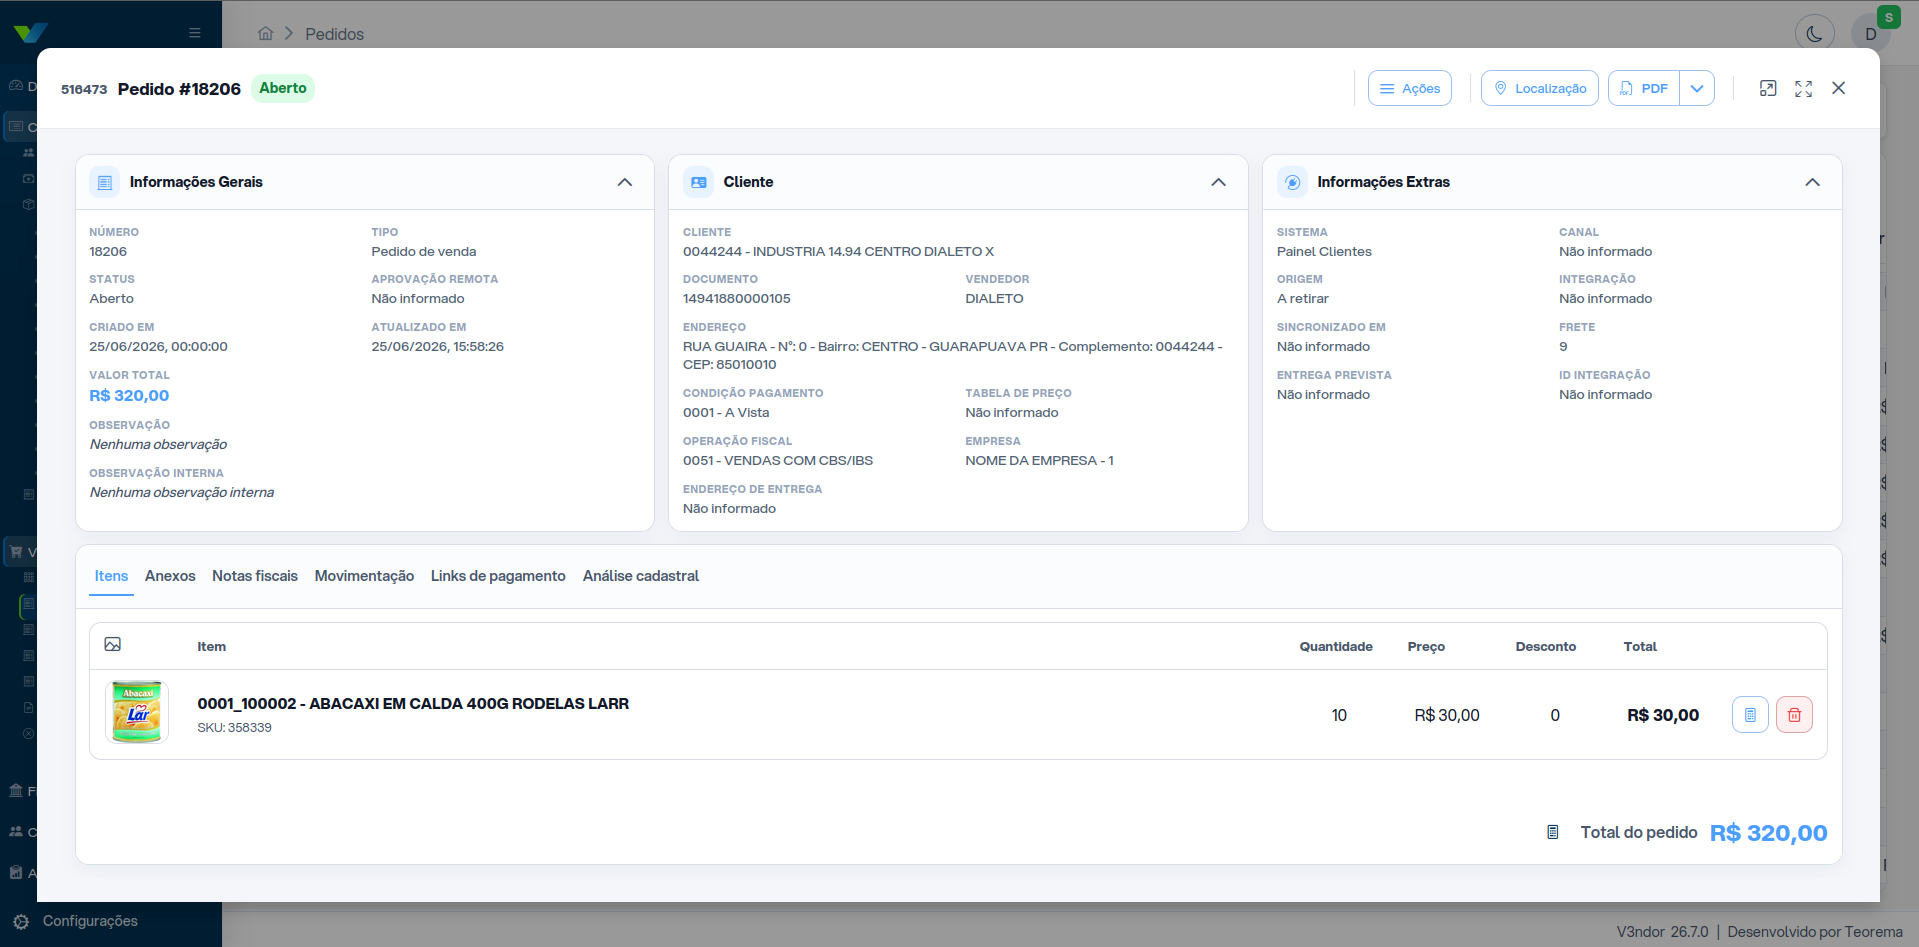Collapse the Informações Gerais panel
This screenshot has width=1919, height=947.
tap(625, 182)
